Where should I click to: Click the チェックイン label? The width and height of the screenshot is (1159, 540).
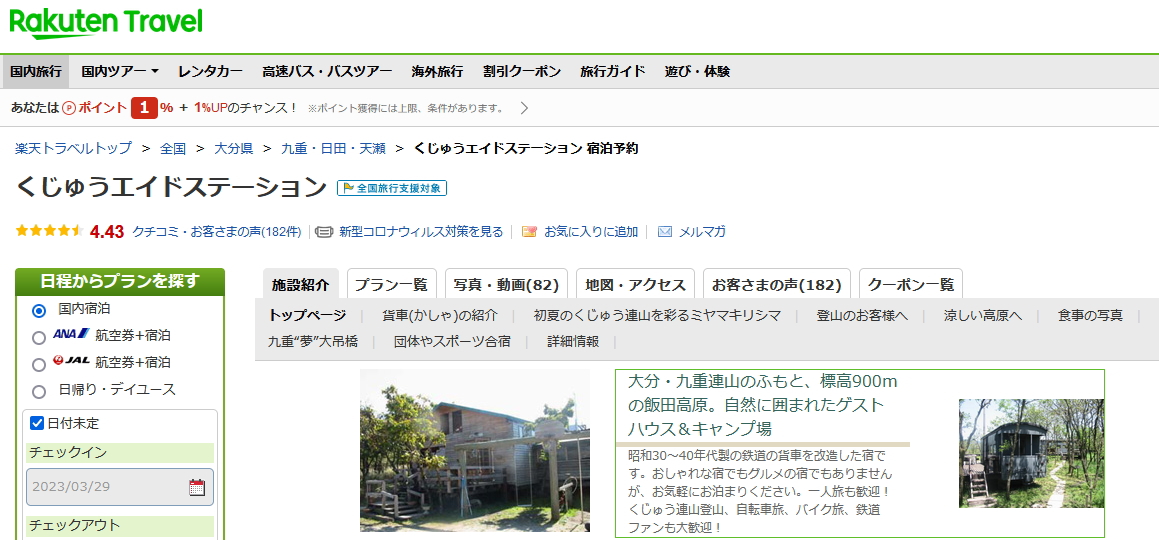point(67,453)
